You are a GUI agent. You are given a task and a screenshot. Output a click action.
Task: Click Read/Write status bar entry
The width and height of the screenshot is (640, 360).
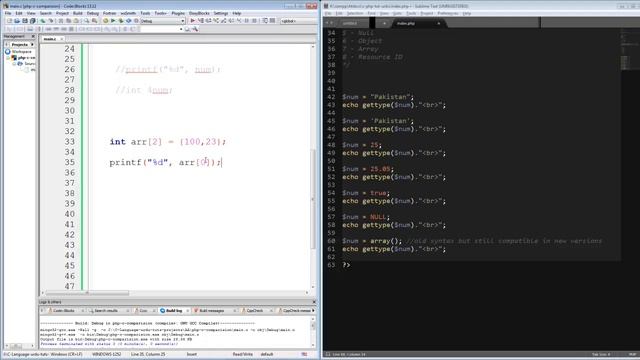242,354
